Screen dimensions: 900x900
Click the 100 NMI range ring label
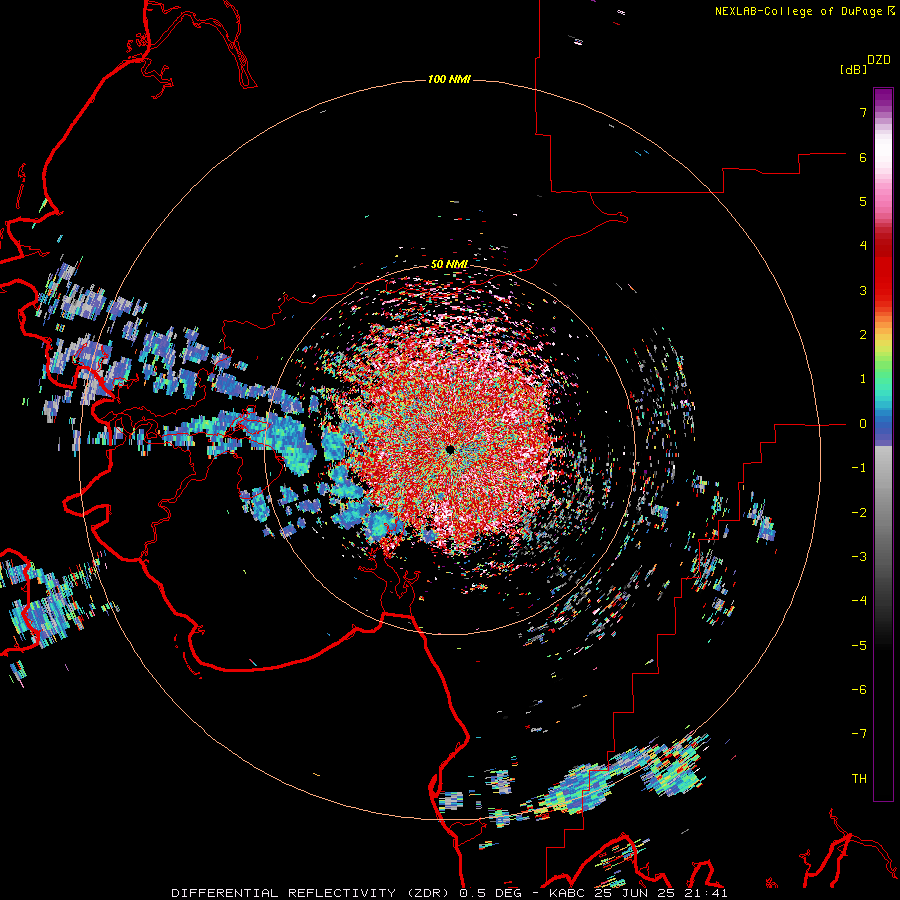(x=449, y=79)
